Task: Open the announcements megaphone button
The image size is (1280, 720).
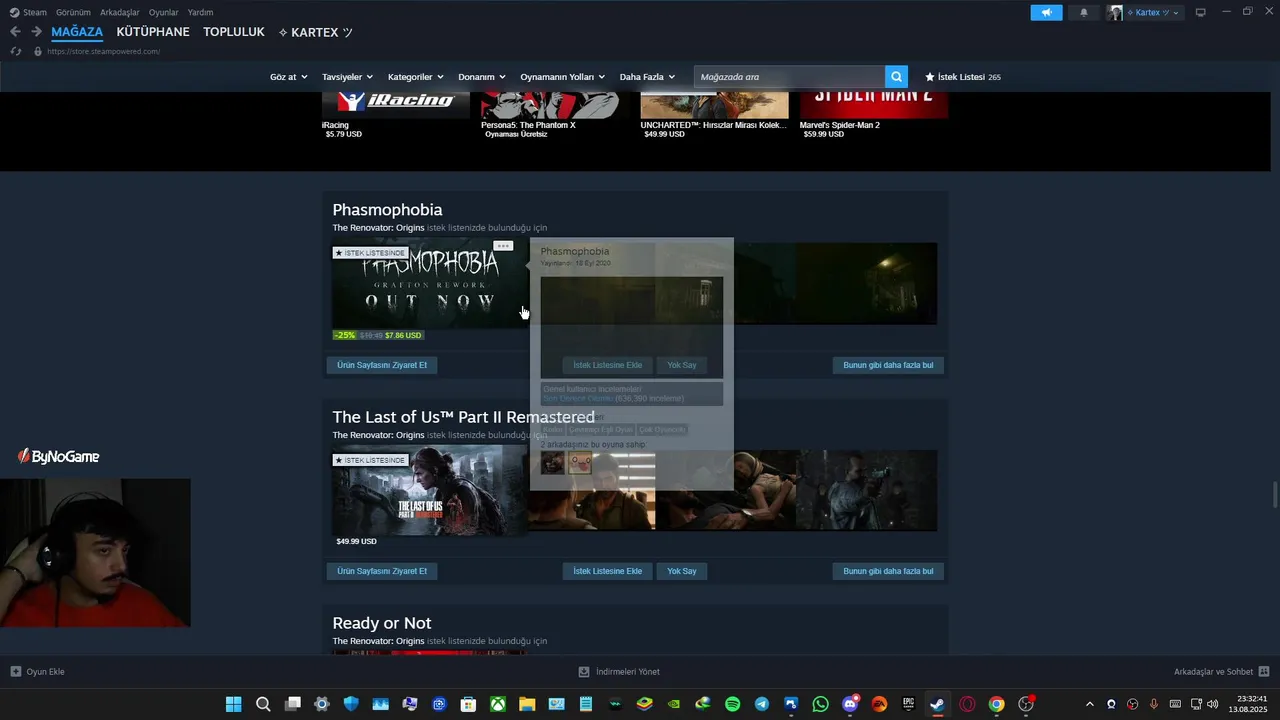Action: 1046,12
